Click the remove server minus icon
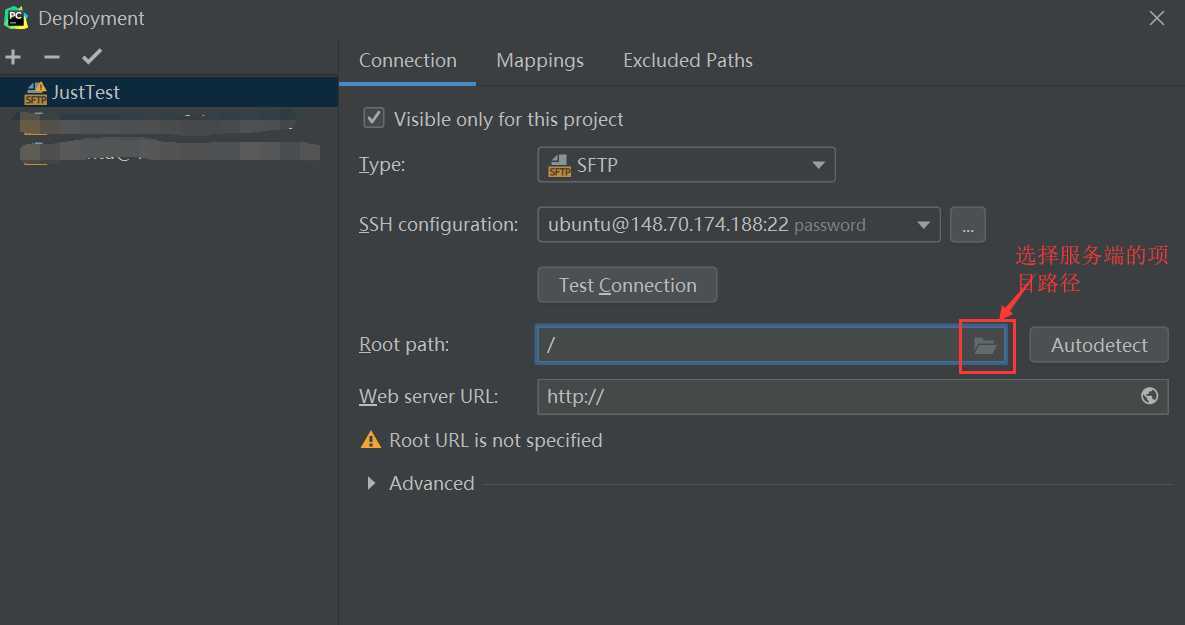The image size is (1185, 625). point(52,57)
